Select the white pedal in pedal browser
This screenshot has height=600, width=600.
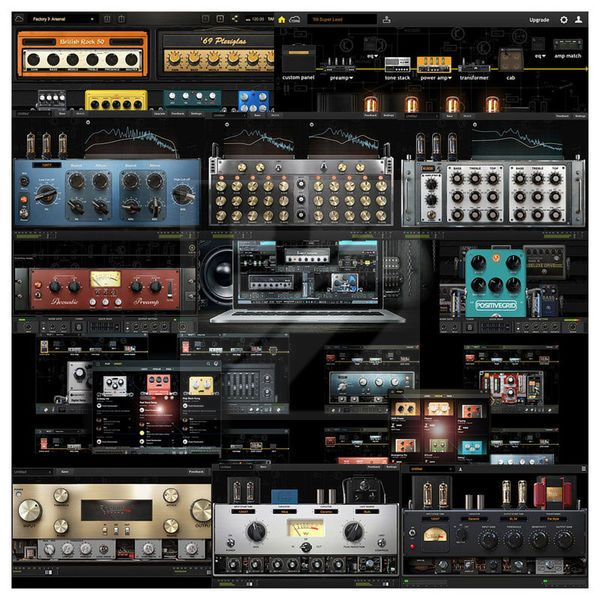(115, 385)
